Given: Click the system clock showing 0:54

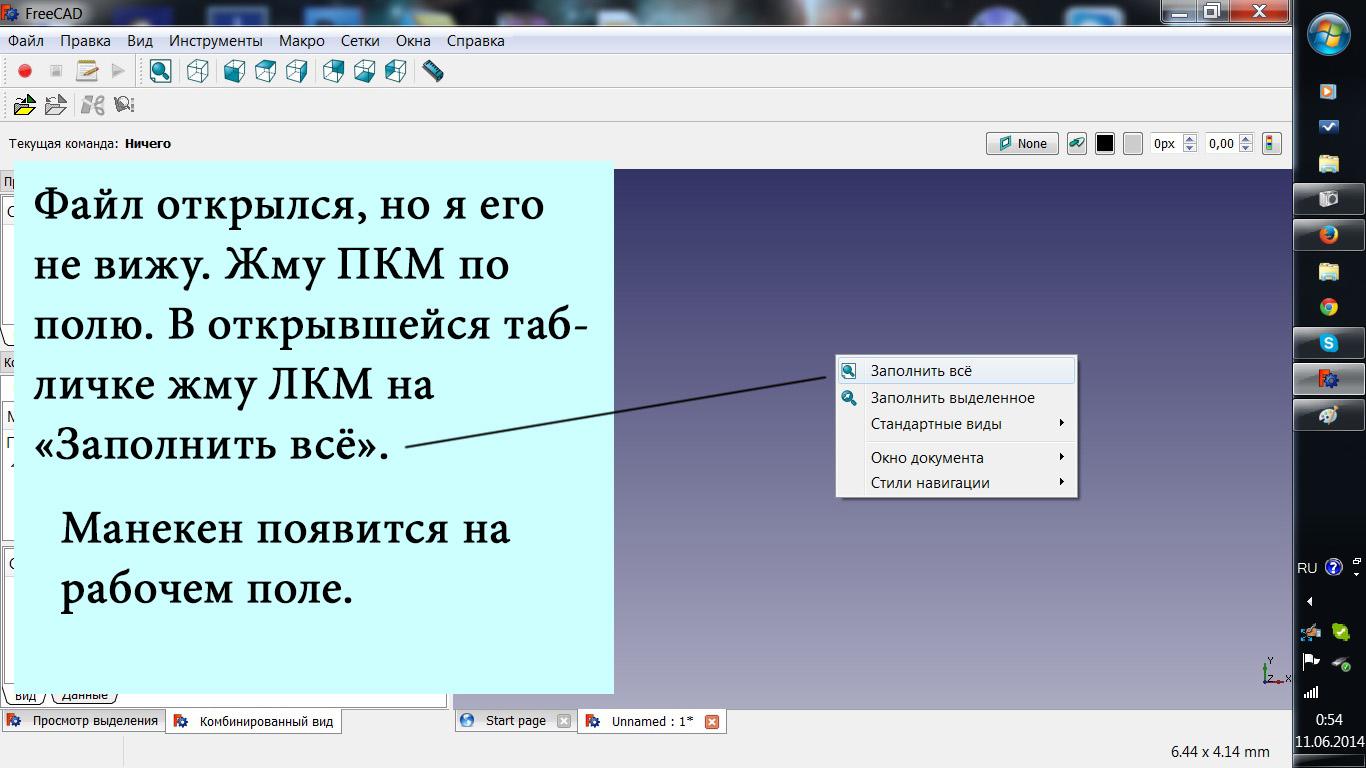Looking at the screenshot, I should 1329,720.
